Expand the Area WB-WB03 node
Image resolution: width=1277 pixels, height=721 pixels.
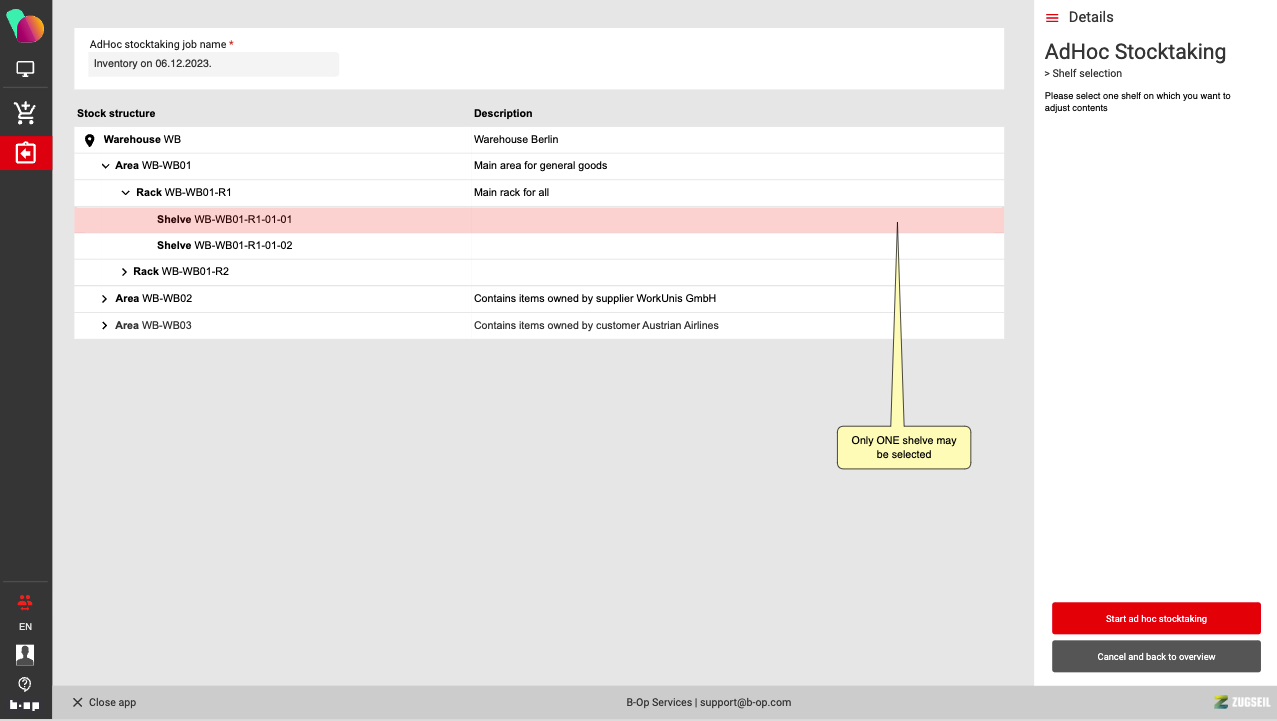tap(105, 326)
